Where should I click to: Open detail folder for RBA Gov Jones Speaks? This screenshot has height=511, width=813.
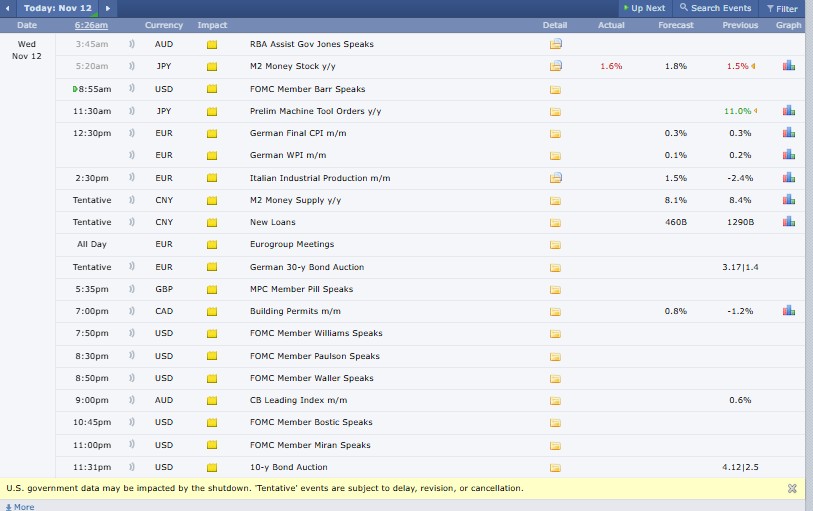tap(555, 44)
